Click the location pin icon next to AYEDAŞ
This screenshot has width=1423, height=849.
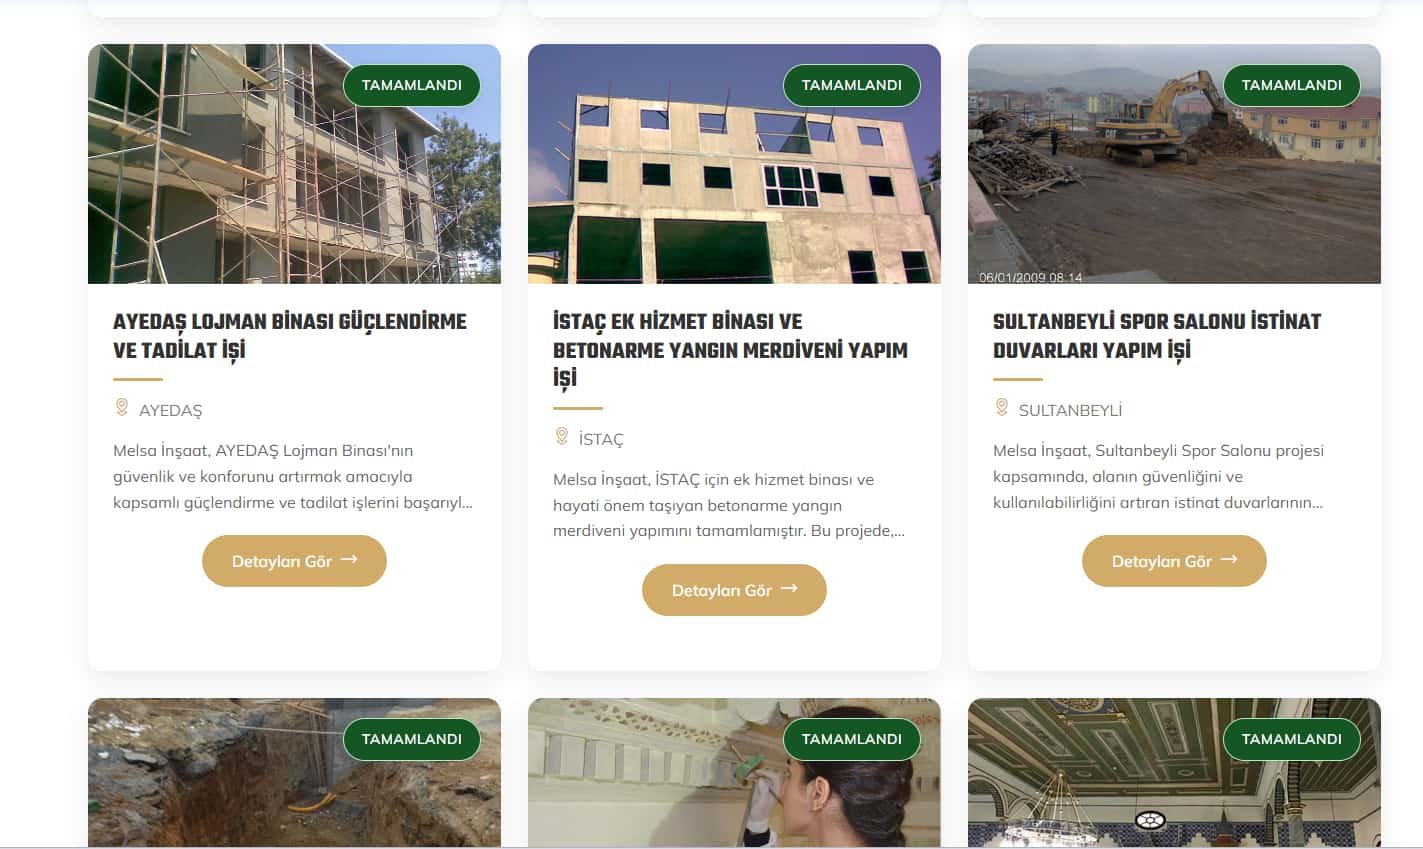point(122,407)
